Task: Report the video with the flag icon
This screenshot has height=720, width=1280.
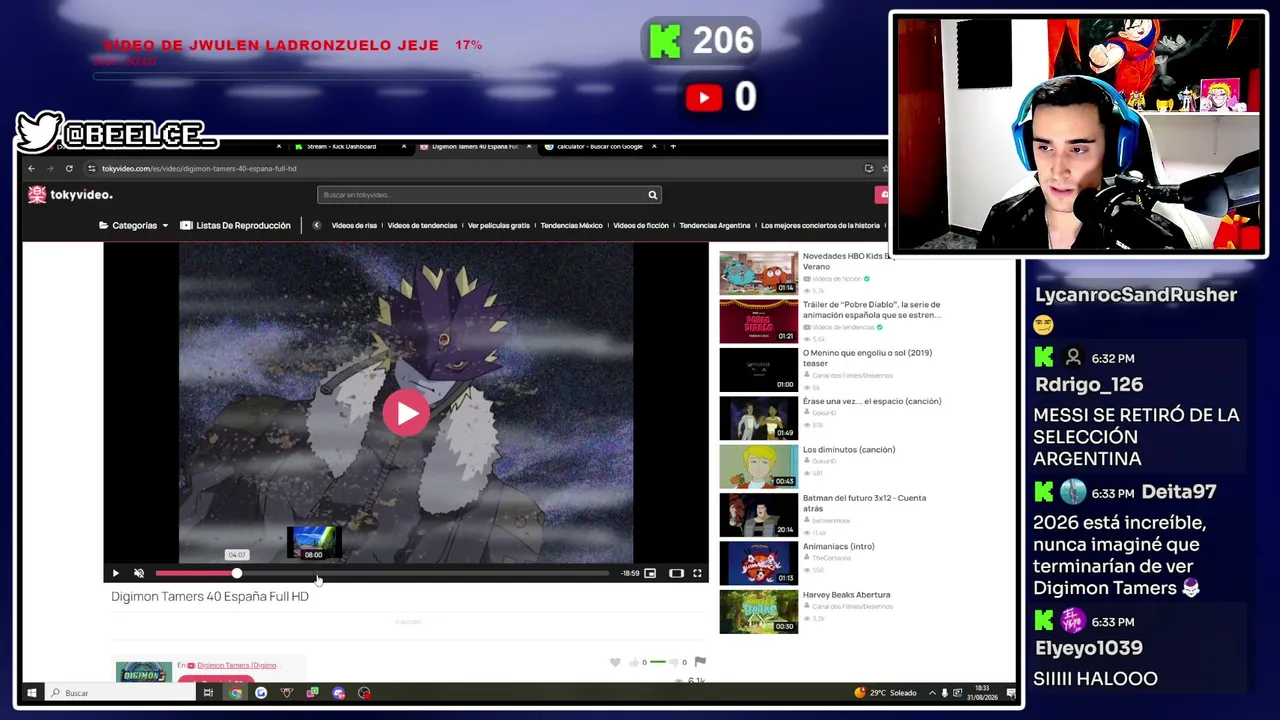Action: click(x=700, y=662)
